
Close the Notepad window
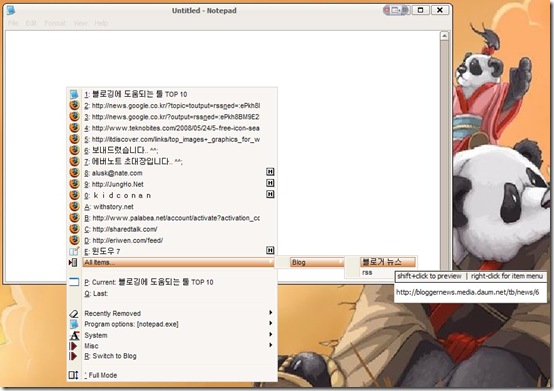[440, 10]
